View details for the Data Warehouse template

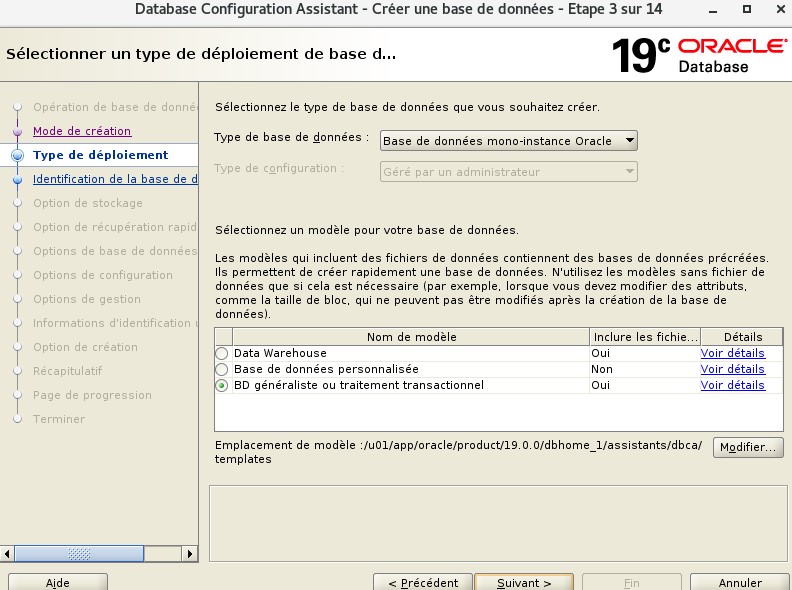click(x=732, y=353)
